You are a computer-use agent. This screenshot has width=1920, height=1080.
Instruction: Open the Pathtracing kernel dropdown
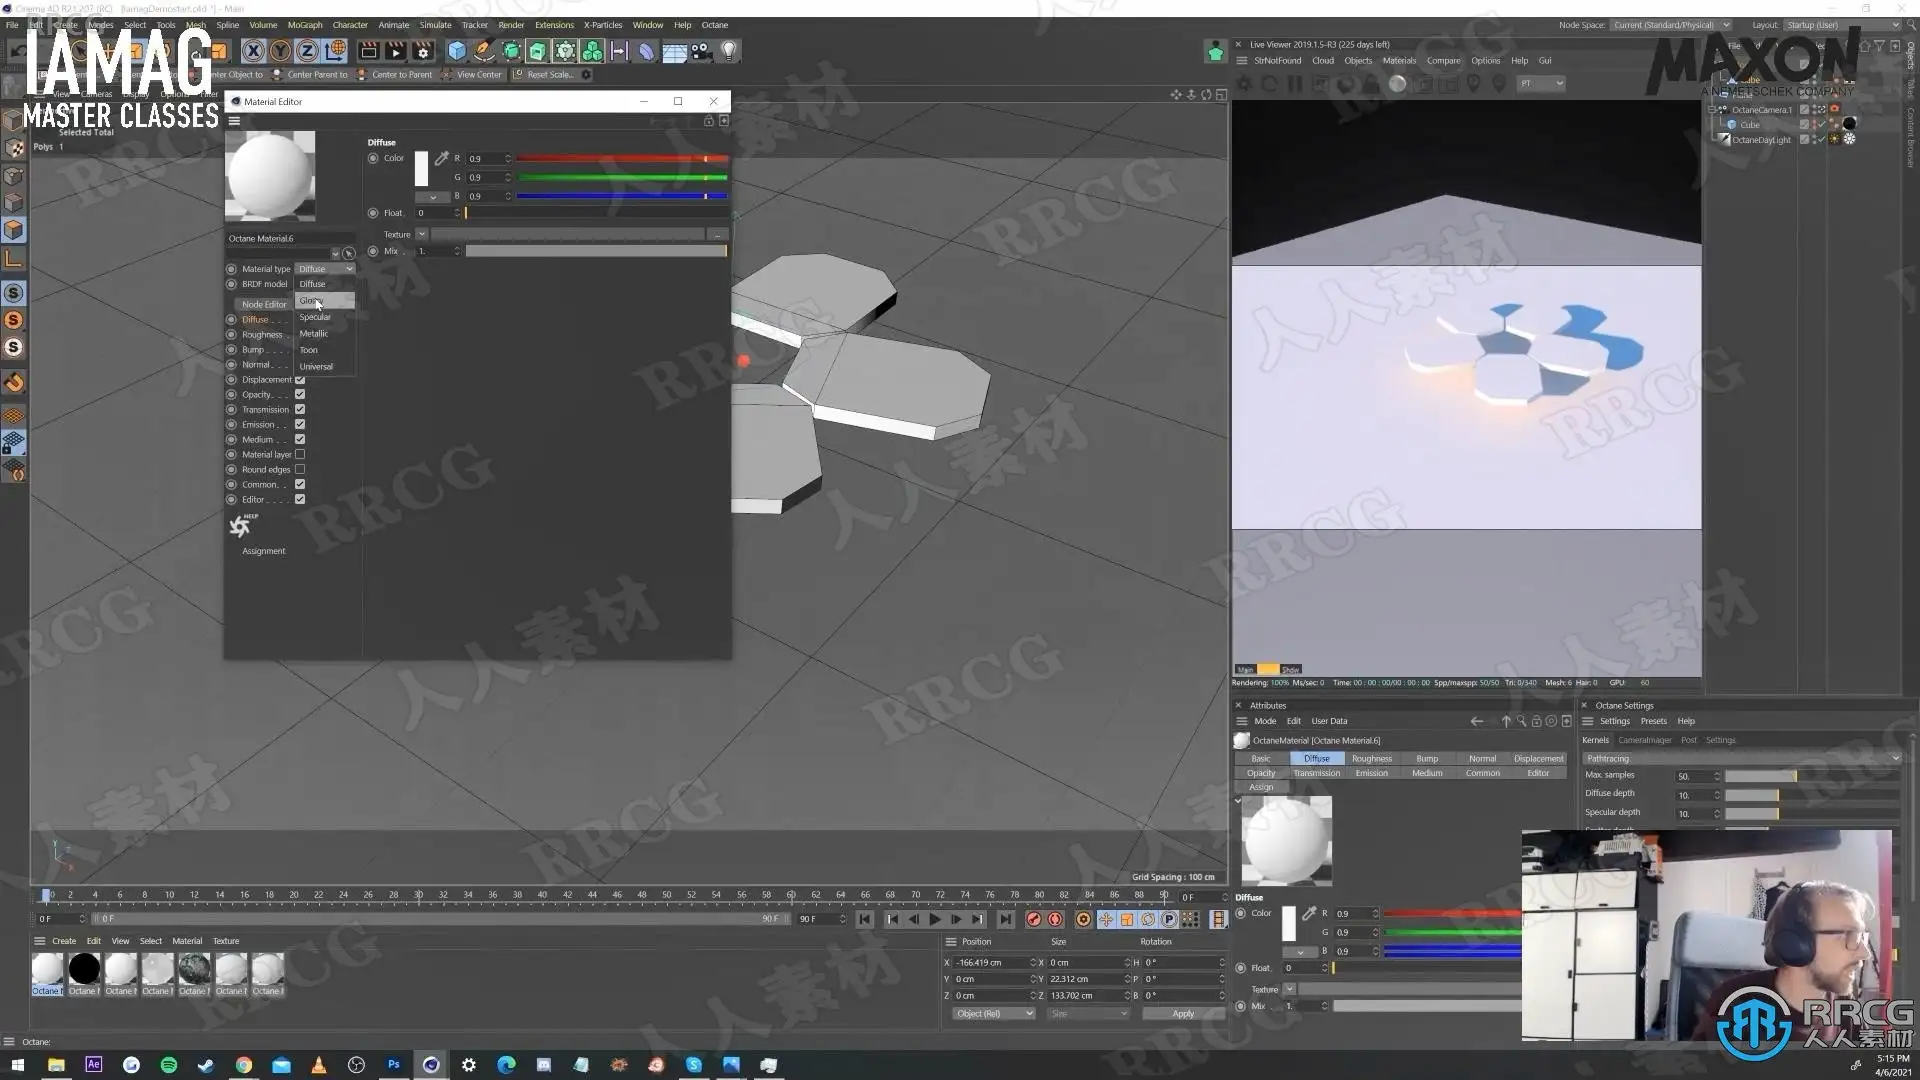[x=1740, y=758]
